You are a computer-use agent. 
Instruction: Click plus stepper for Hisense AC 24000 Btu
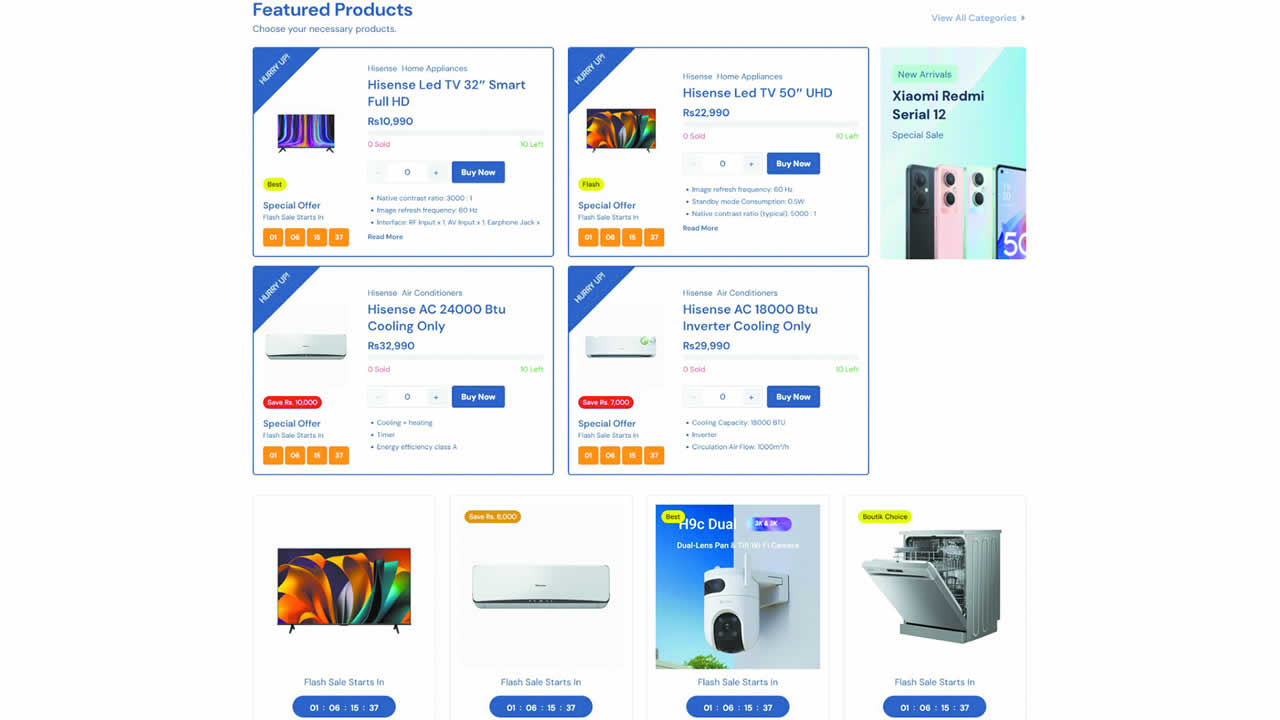(435, 397)
